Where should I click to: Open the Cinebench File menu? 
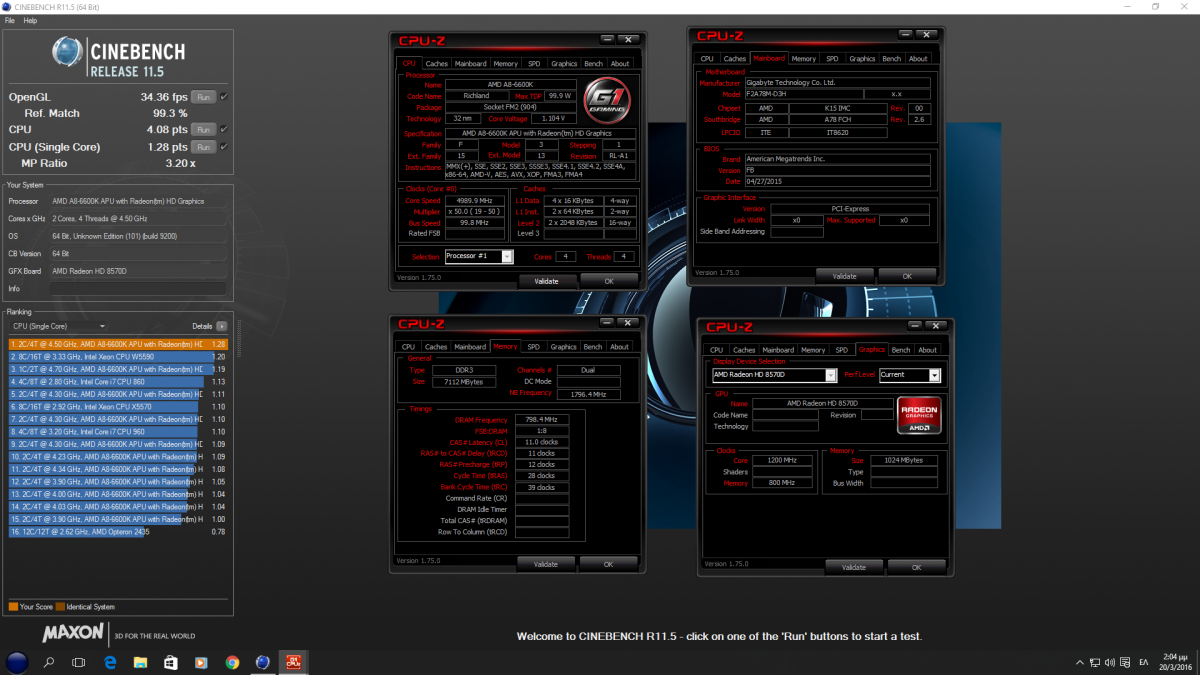(x=10, y=20)
